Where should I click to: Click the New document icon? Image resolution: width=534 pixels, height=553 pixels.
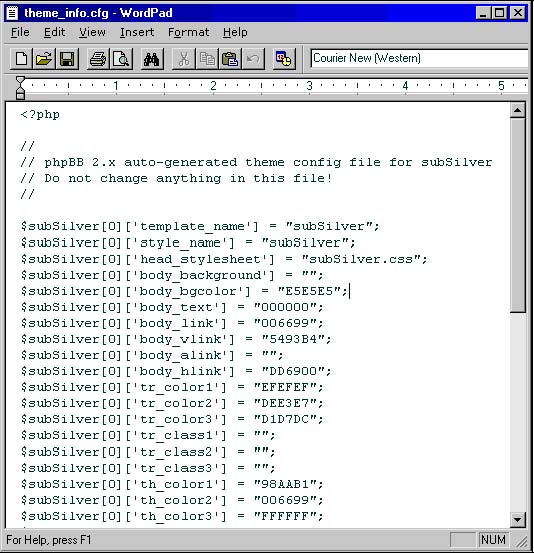point(21,59)
